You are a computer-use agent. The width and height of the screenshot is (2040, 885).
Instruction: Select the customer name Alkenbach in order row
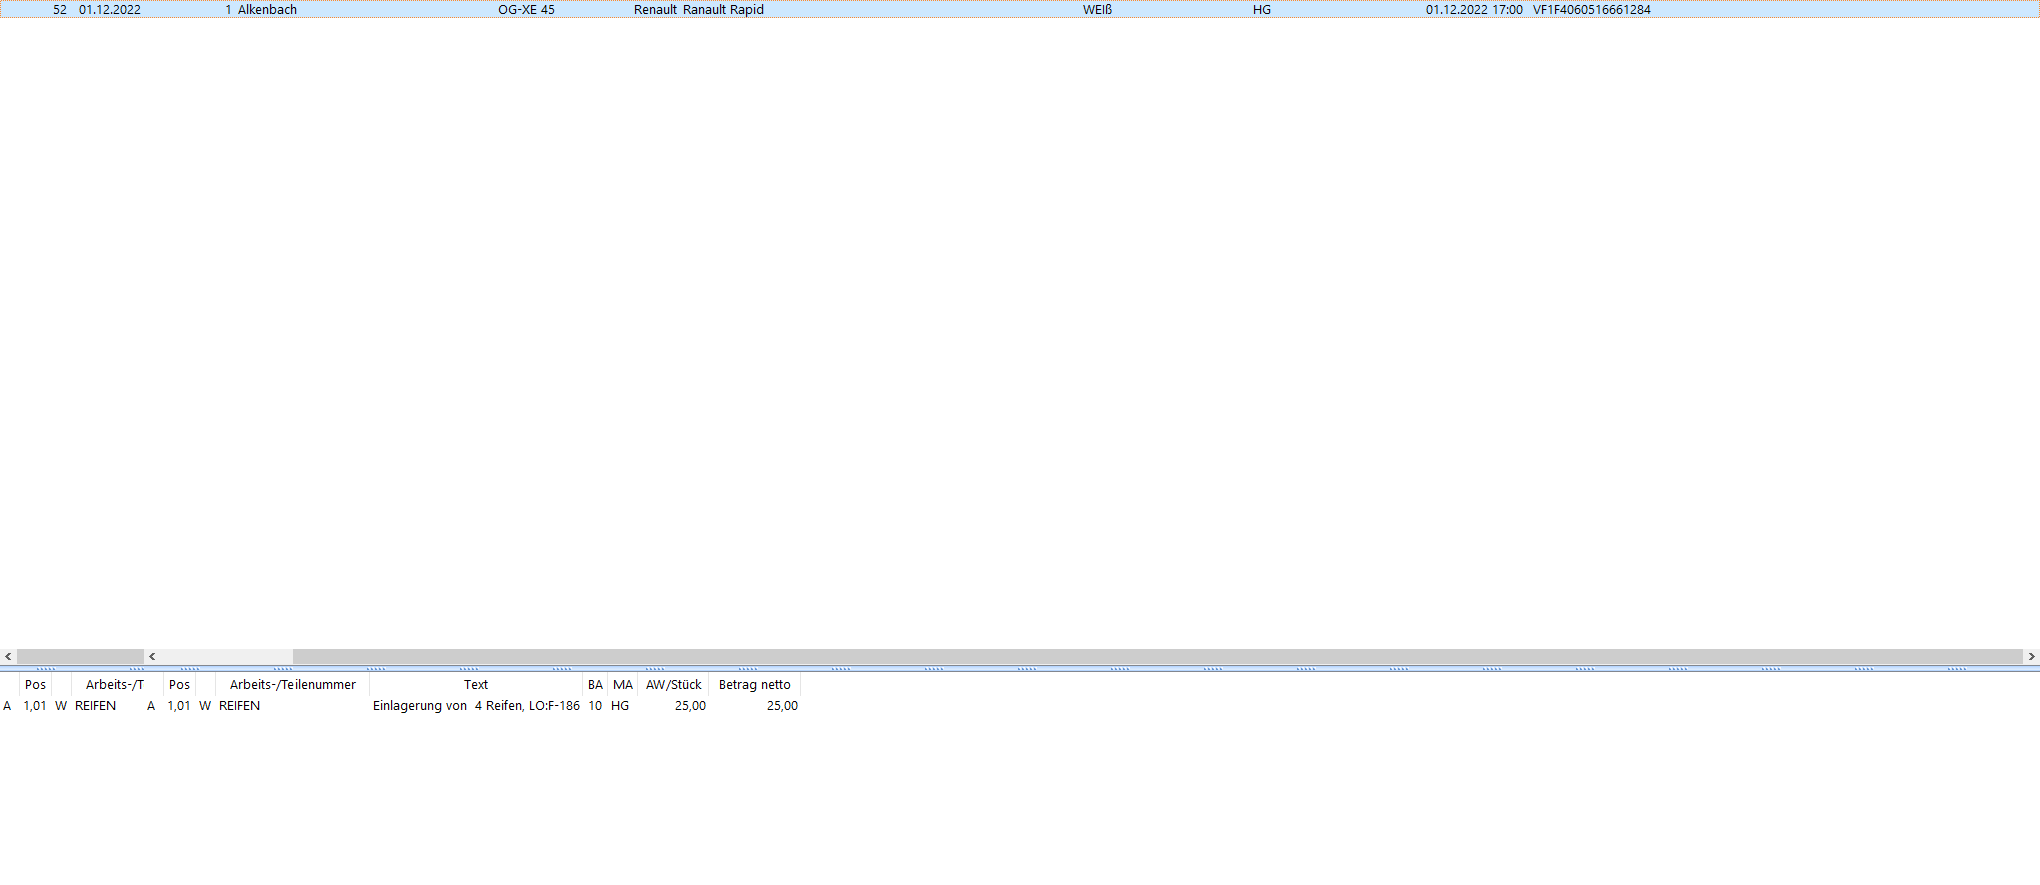[x=267, y=10]
